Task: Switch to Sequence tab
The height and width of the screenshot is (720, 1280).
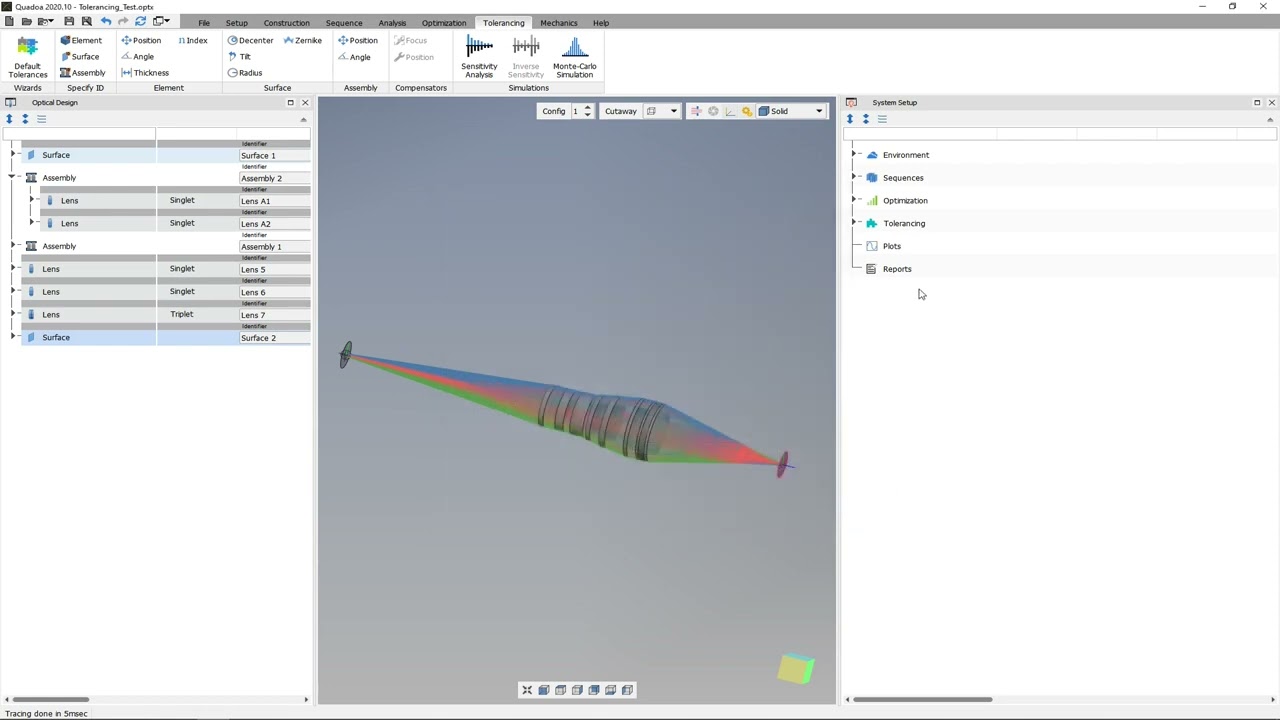Action: point(344,23)
